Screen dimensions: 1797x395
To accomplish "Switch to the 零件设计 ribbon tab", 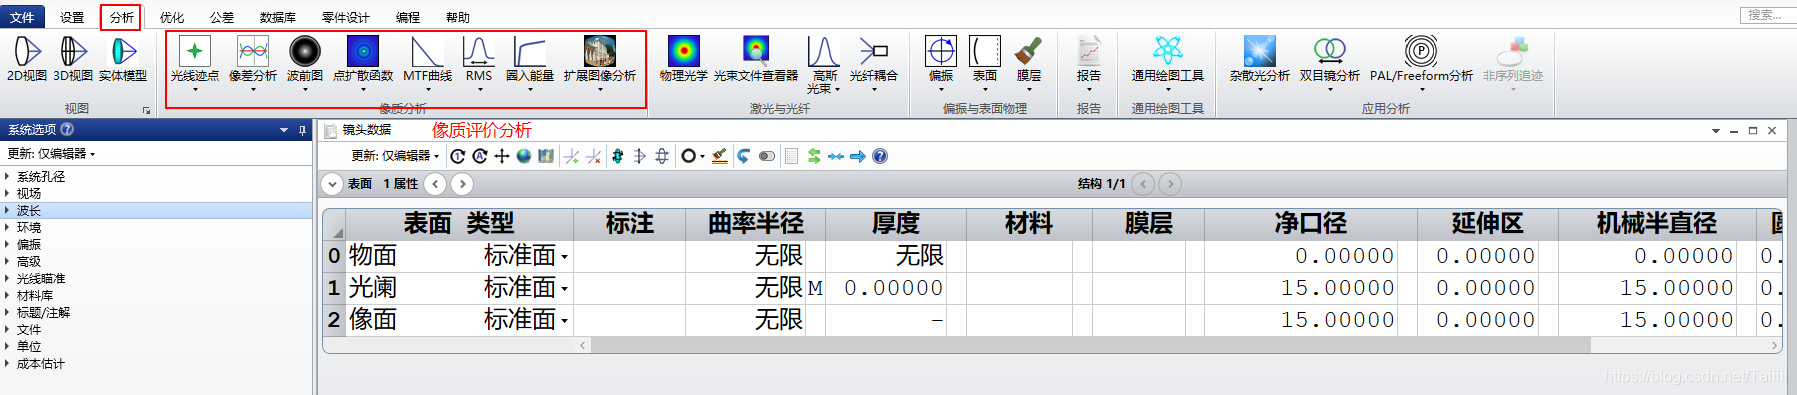I will click(346, 17).
